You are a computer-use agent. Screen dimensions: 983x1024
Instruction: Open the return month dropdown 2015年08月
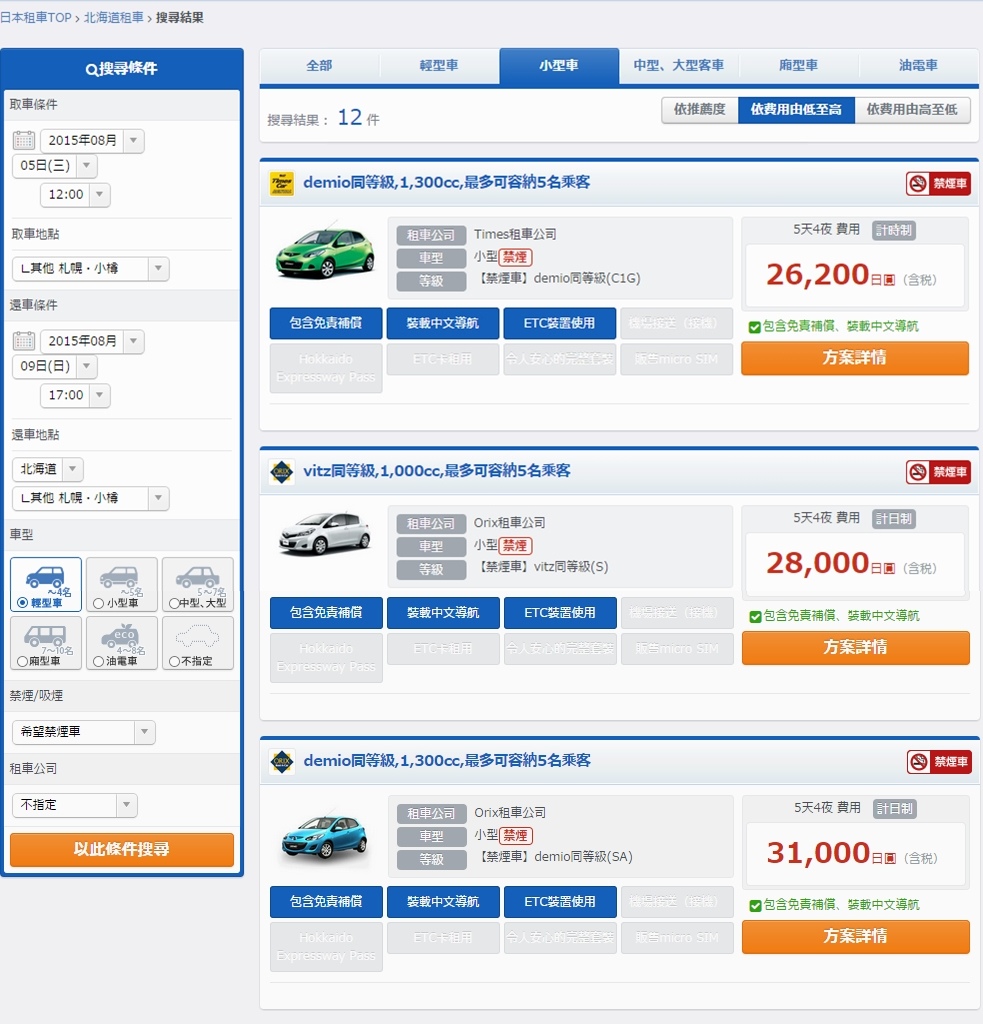92,341
